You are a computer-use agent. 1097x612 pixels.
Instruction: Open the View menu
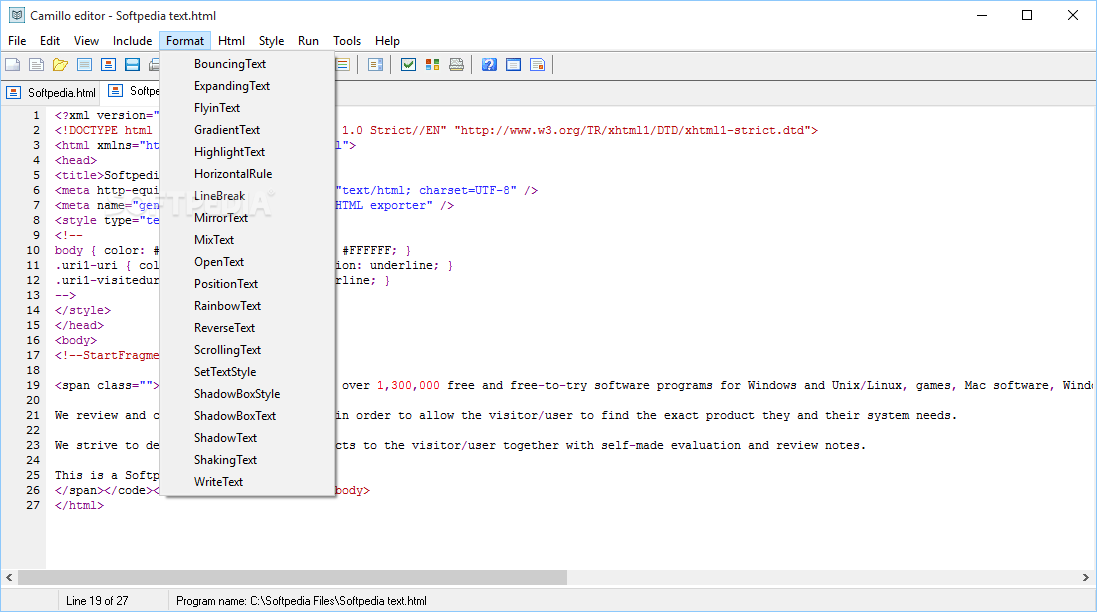pos(86,41)
